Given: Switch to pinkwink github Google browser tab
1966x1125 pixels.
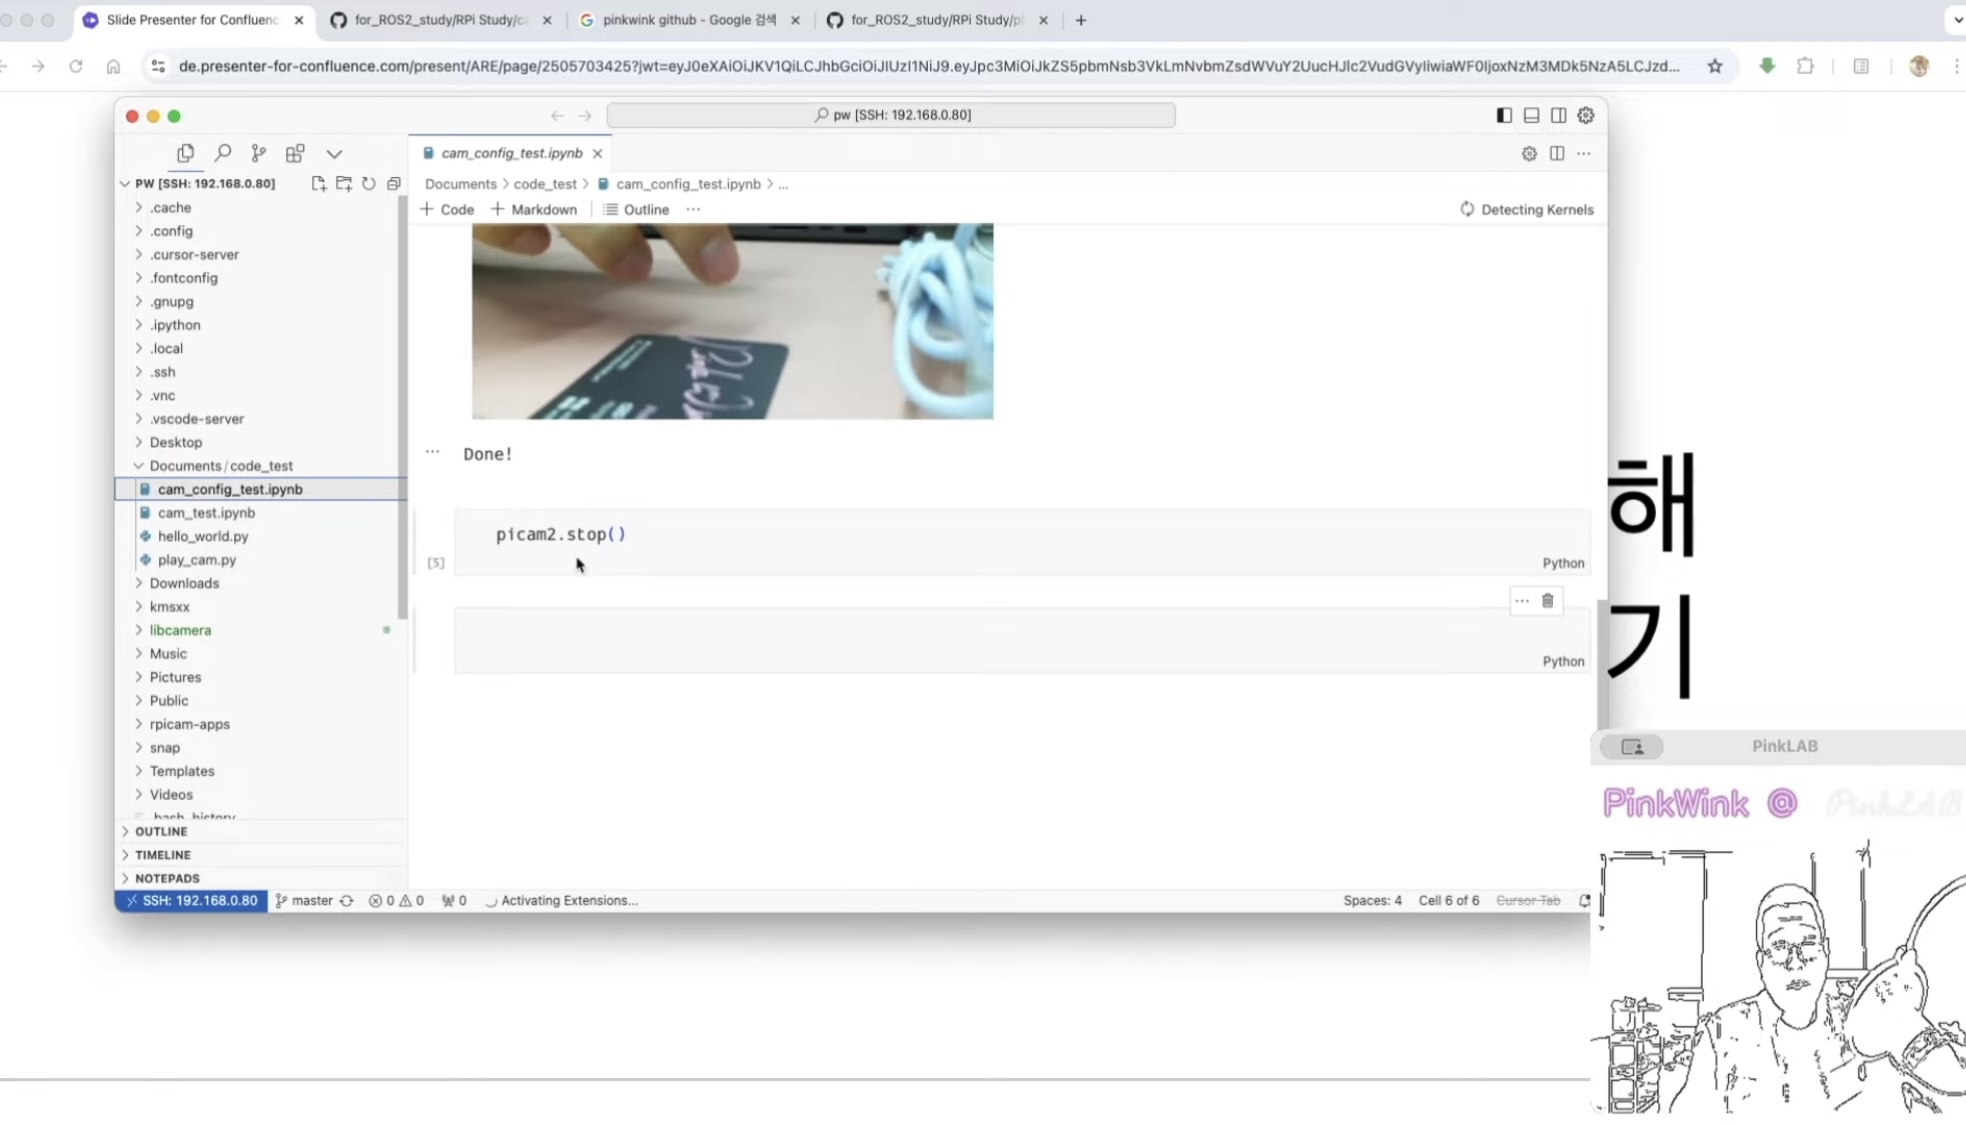Looking at the screenshot, I should [x=688, y=20].
